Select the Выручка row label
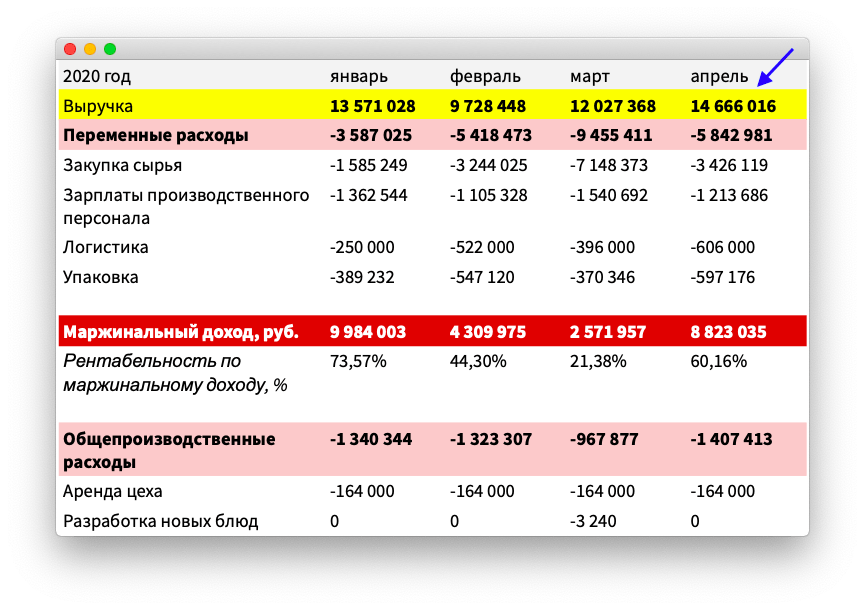865x610 pixels. point(98,106)
